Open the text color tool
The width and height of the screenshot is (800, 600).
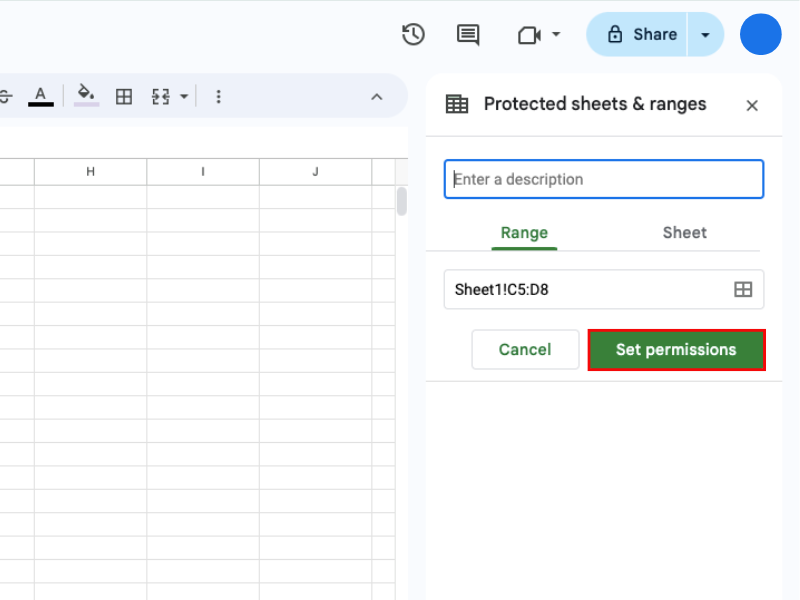coord(40,96)
